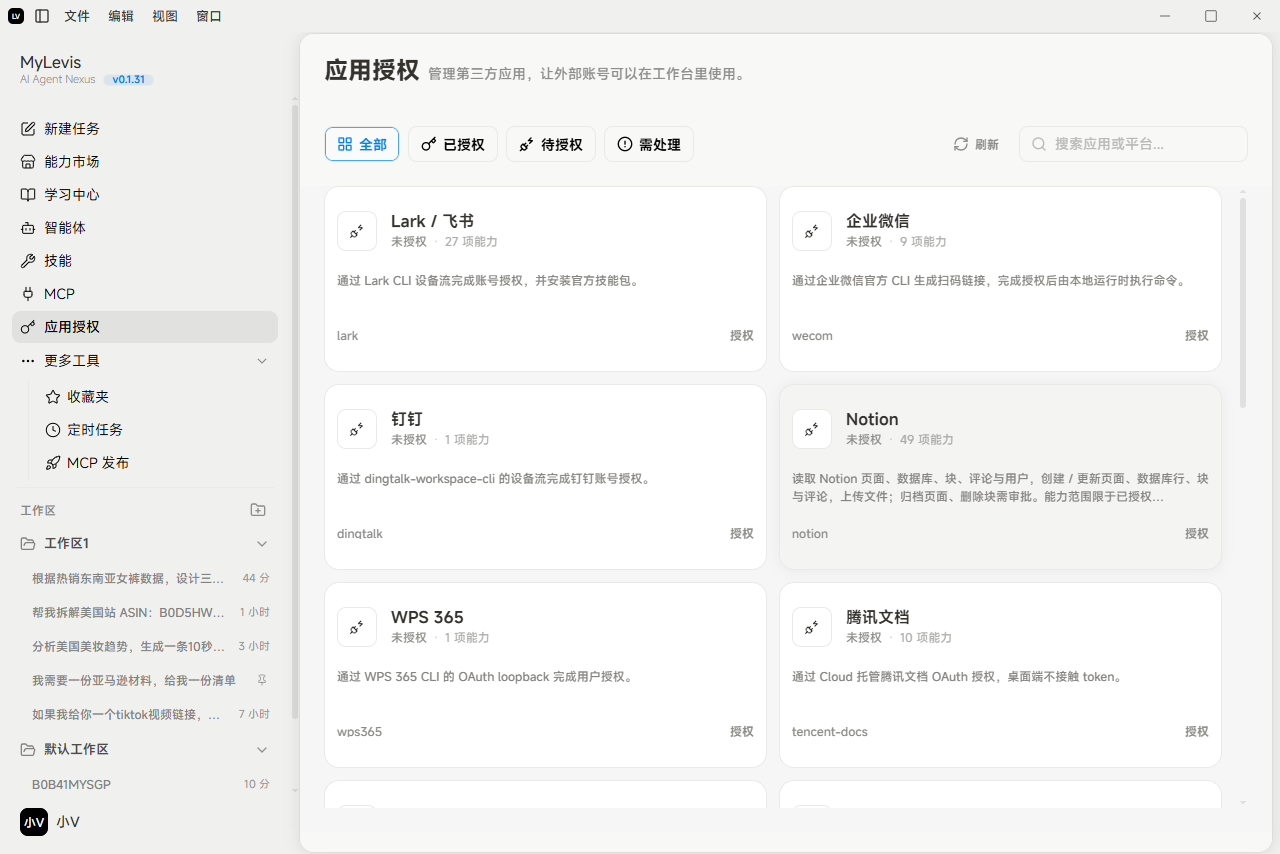Open the 视图 menu
Image resolution: width=1280 pixels, height=854 pixels.
pyautogui.click(x=165, y=16)
